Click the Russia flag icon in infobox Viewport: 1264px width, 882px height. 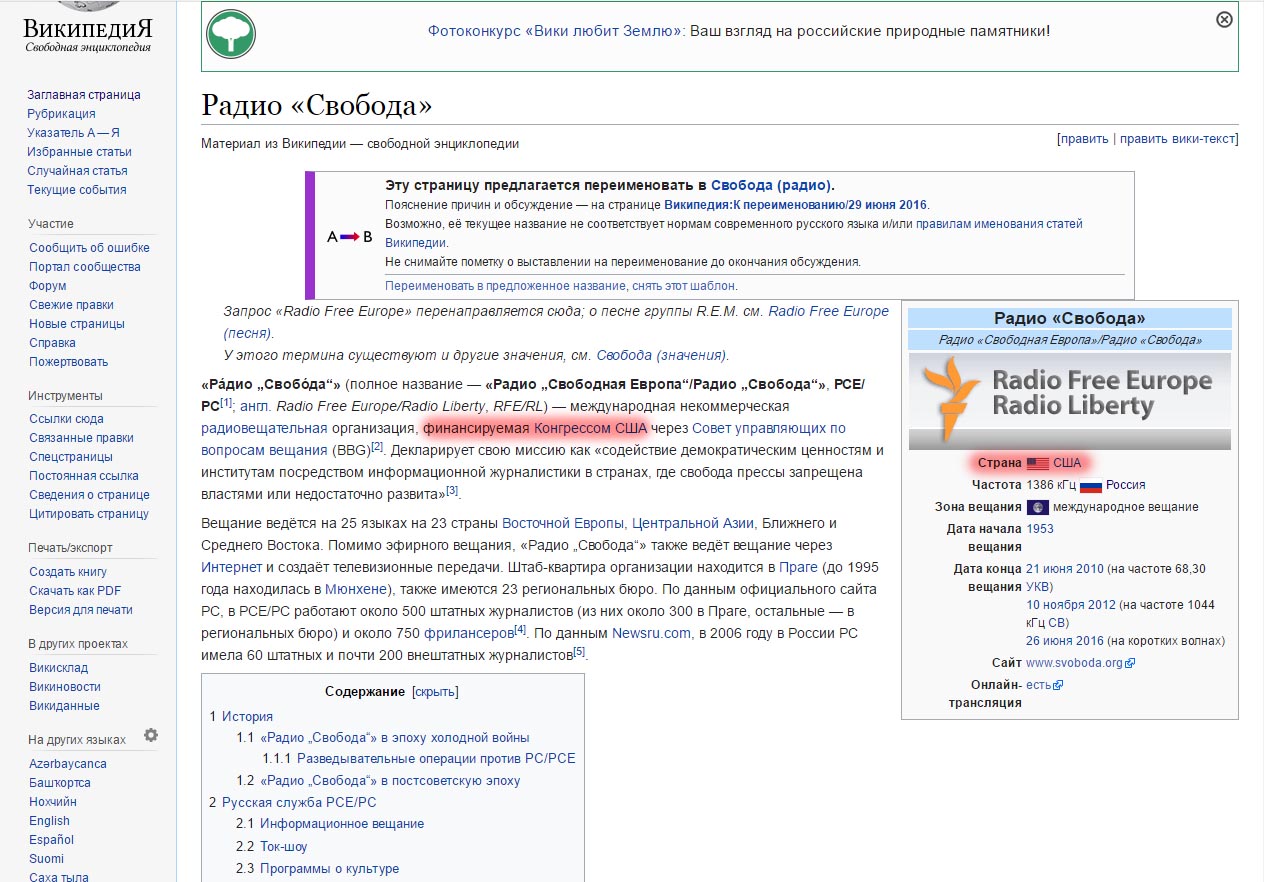(x=1090, y=485)
